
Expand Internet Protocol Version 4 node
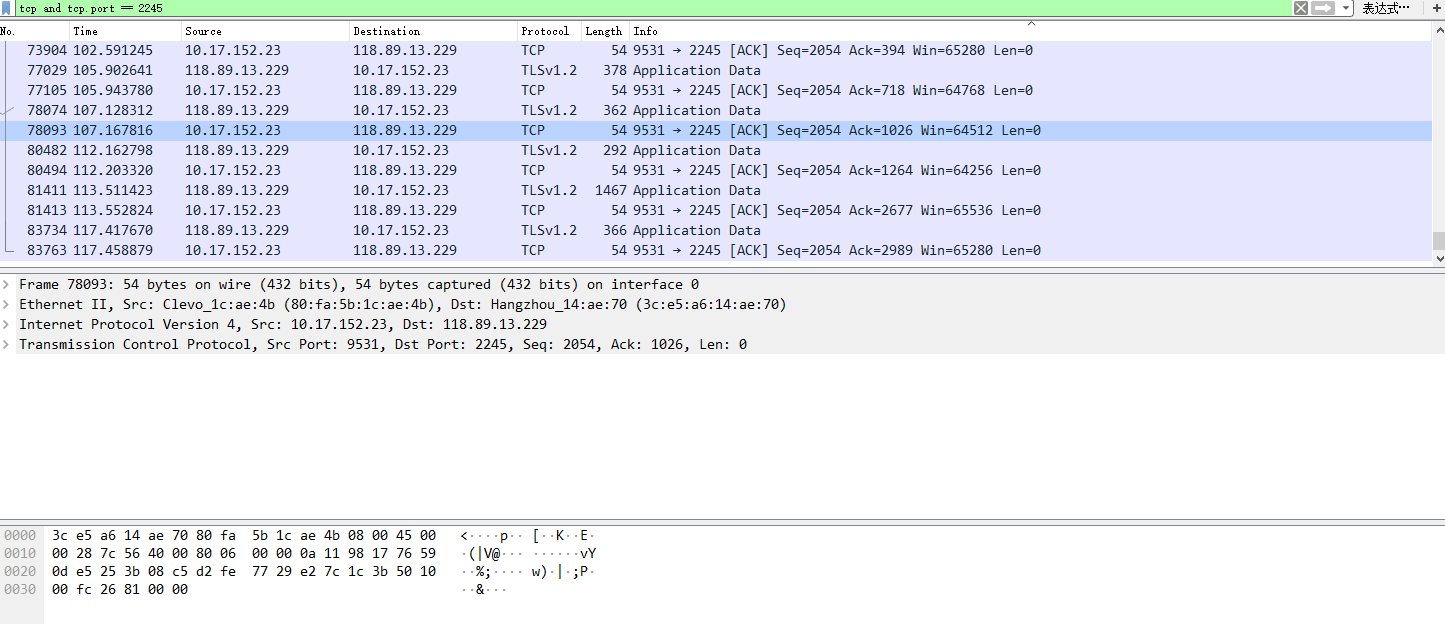(x=8, y=325)
